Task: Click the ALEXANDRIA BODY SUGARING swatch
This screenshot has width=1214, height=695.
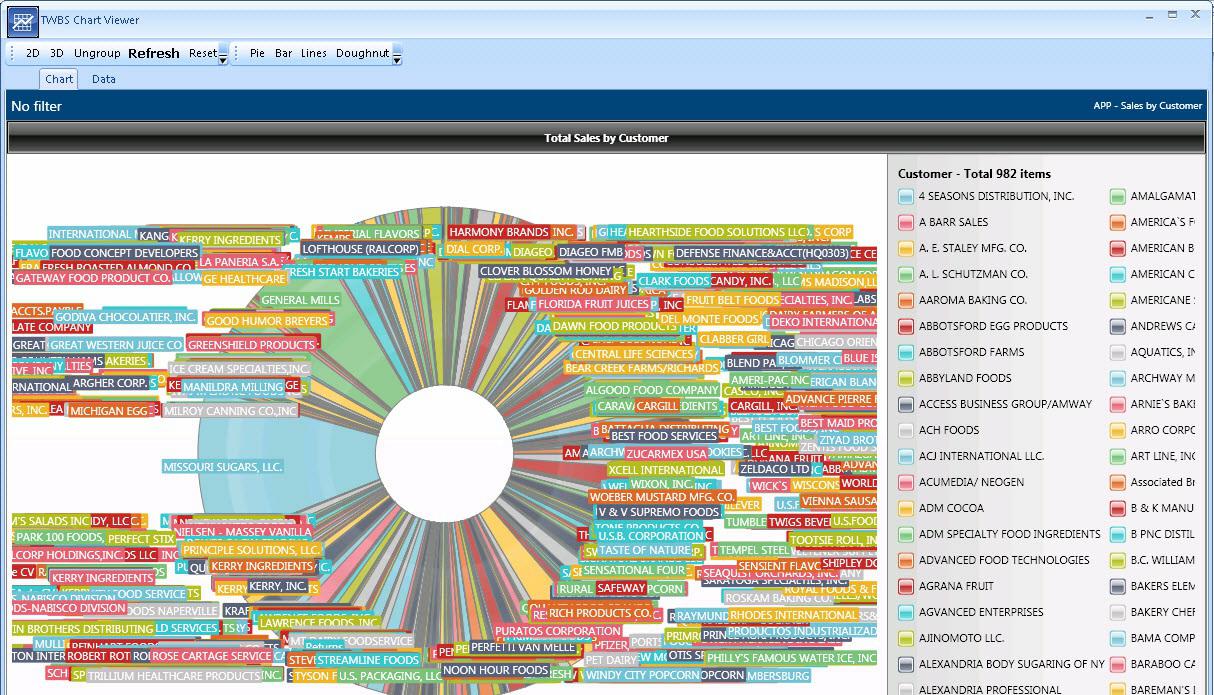Action: 906,665
